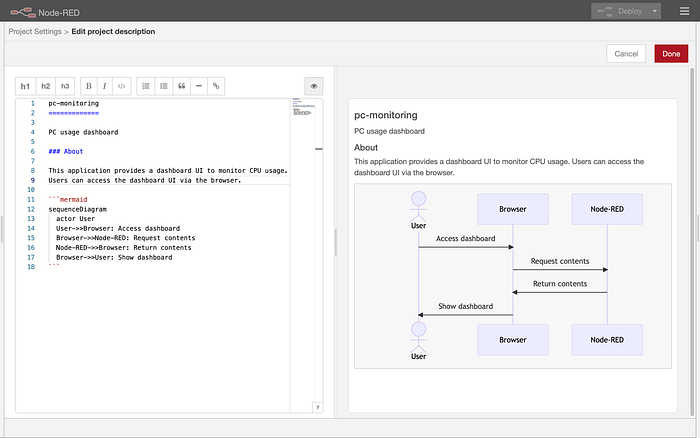Click the '```mermaid' line in editor
700x438 pixels.
coord(68,200)
